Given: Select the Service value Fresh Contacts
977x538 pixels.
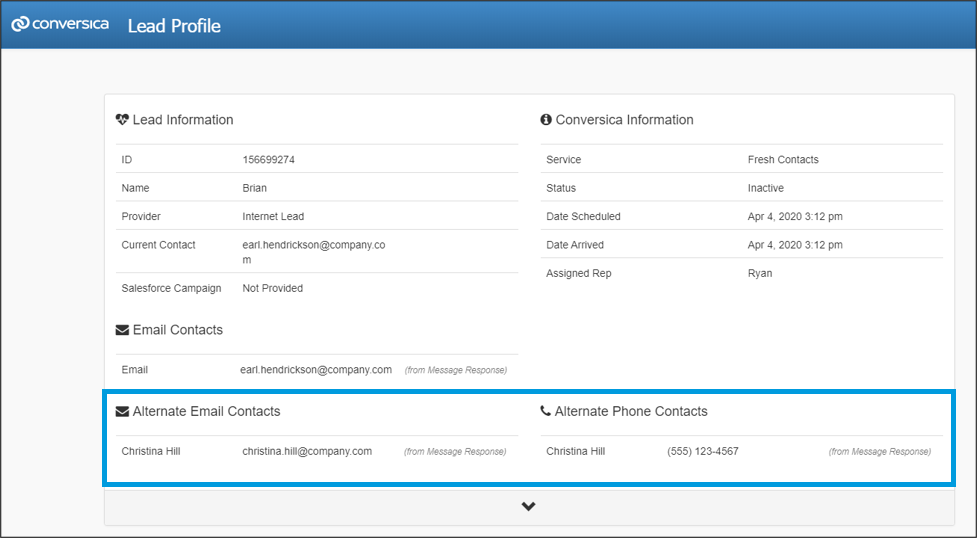Looking at the screenshot, I should [783, 160].
